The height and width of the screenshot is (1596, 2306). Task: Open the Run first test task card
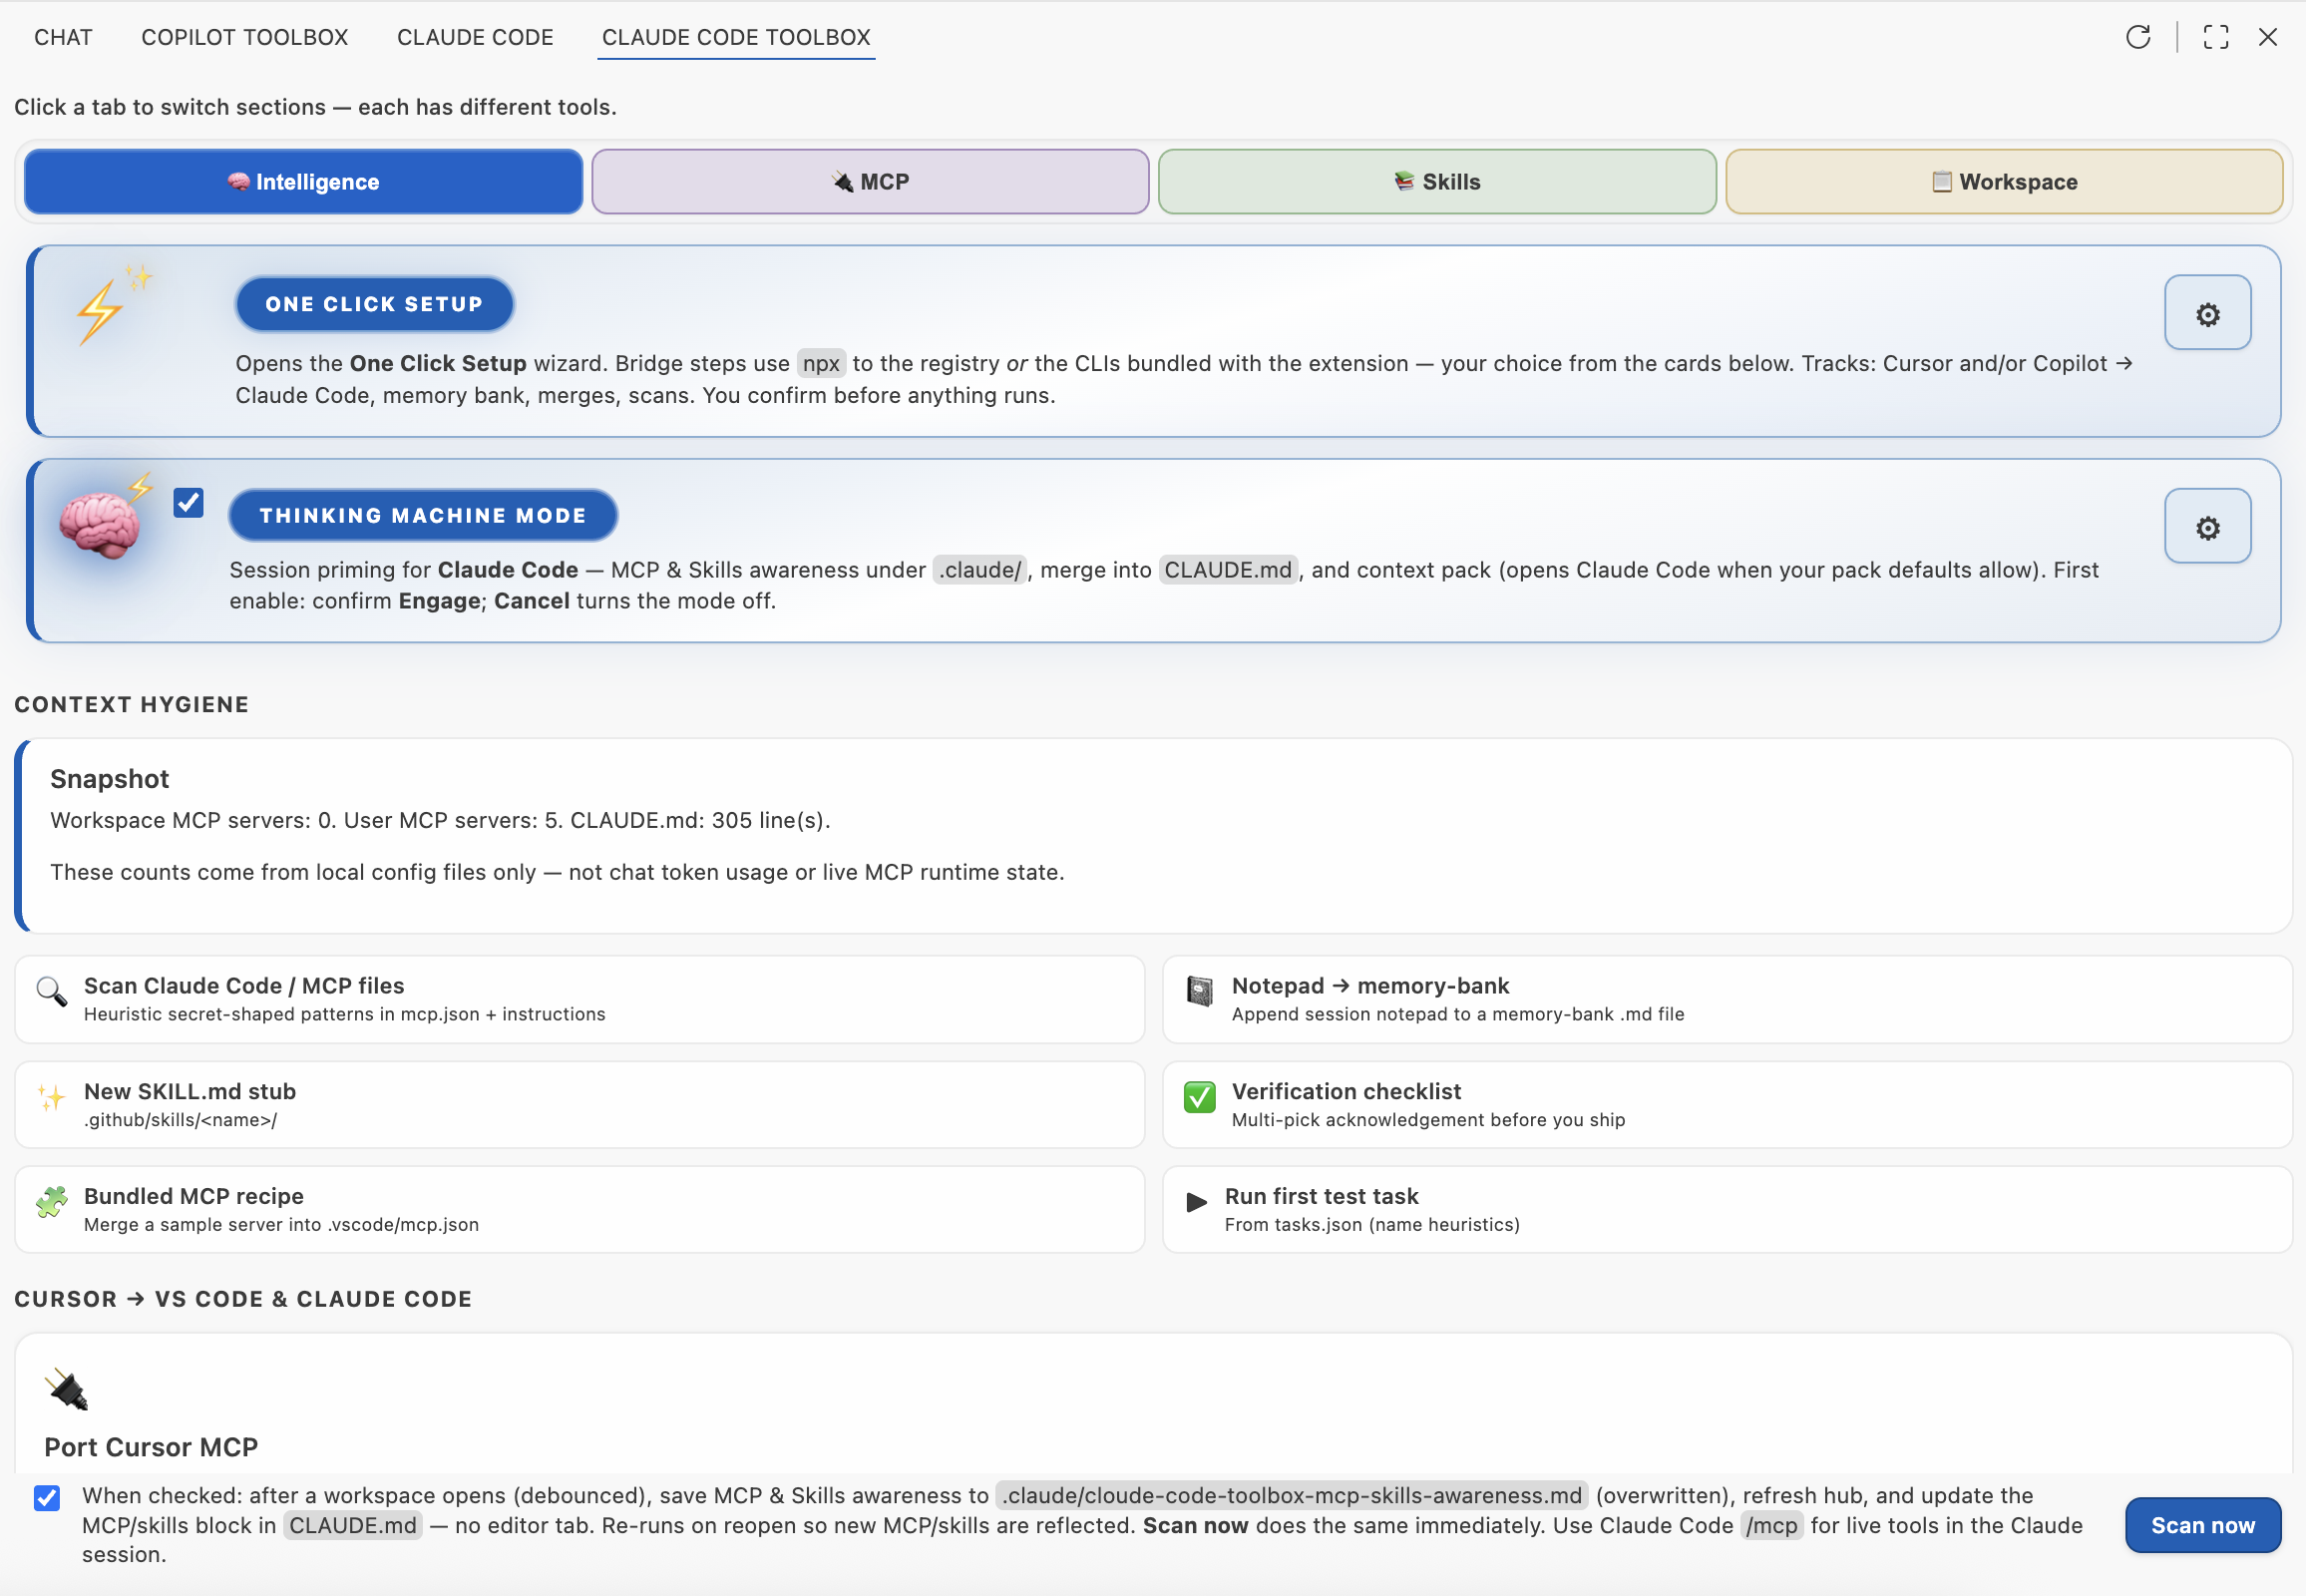tap(1727, 1209)
